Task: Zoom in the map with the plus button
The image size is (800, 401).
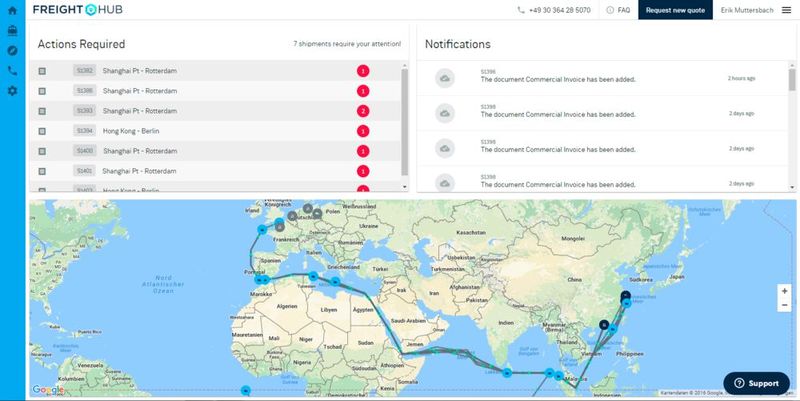Action: tap(784, 291)
